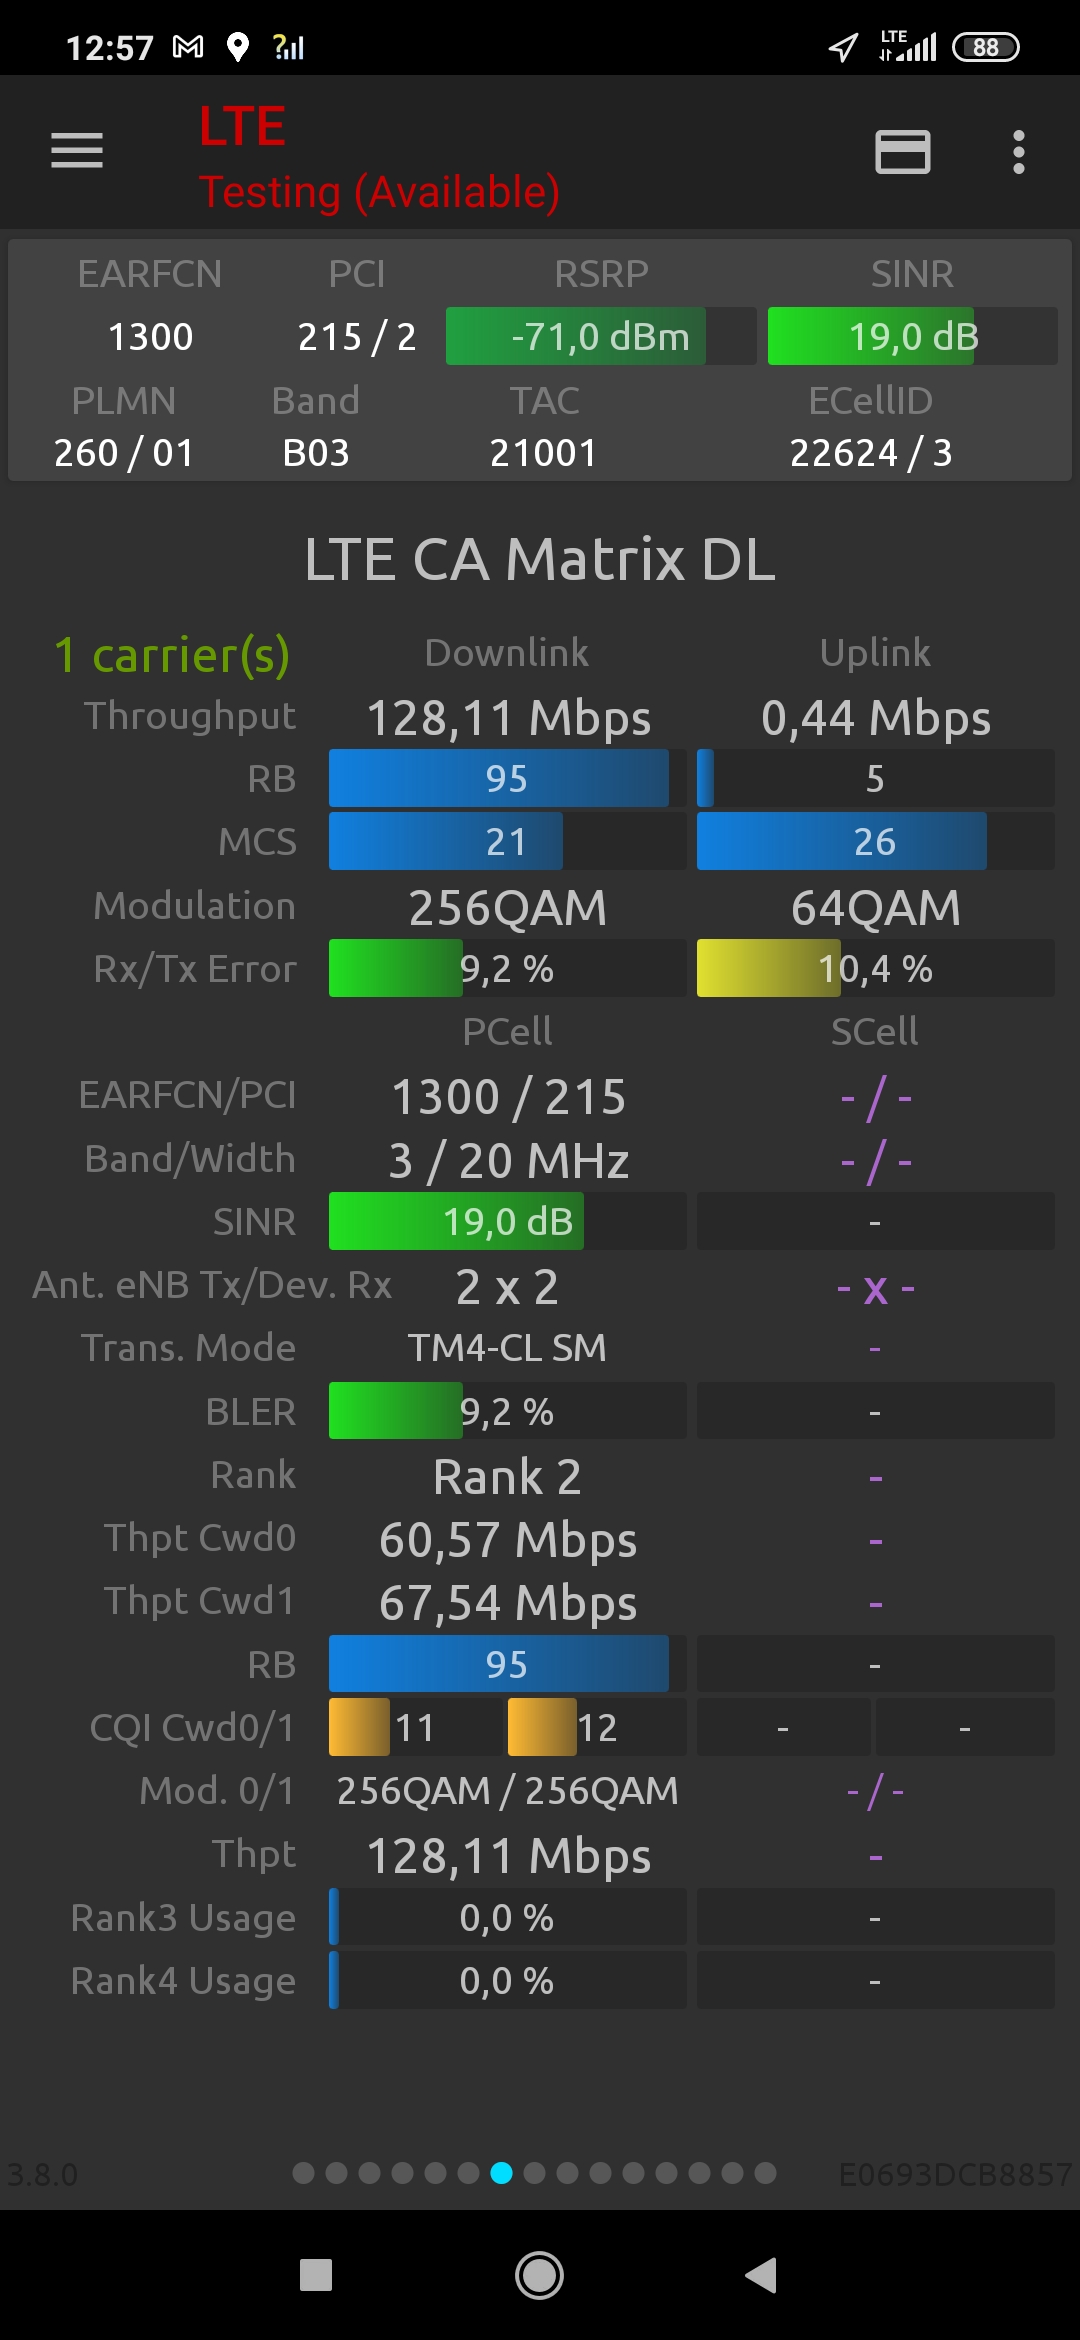Tap the 1 carrier(s) label
The height and width of the screenshot is (2340, 1080).
click(172, 655)
